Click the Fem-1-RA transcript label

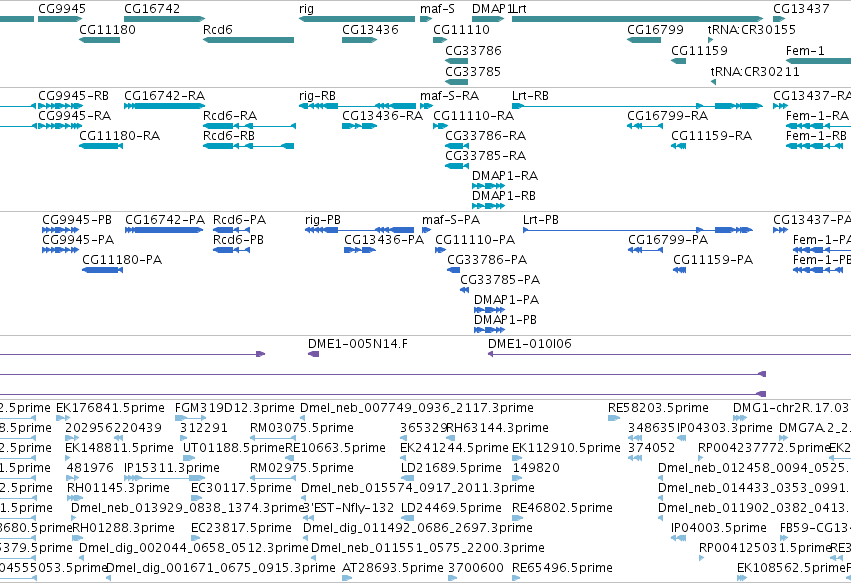pos(817,116)
